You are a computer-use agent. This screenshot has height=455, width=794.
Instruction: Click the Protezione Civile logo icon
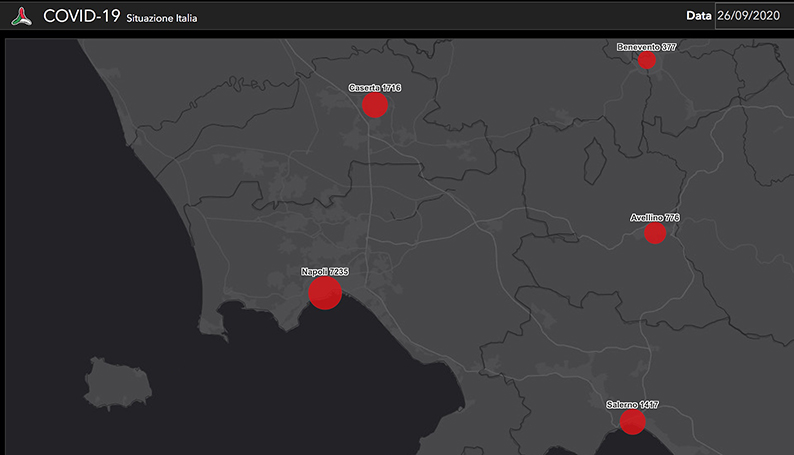(22, 16)
